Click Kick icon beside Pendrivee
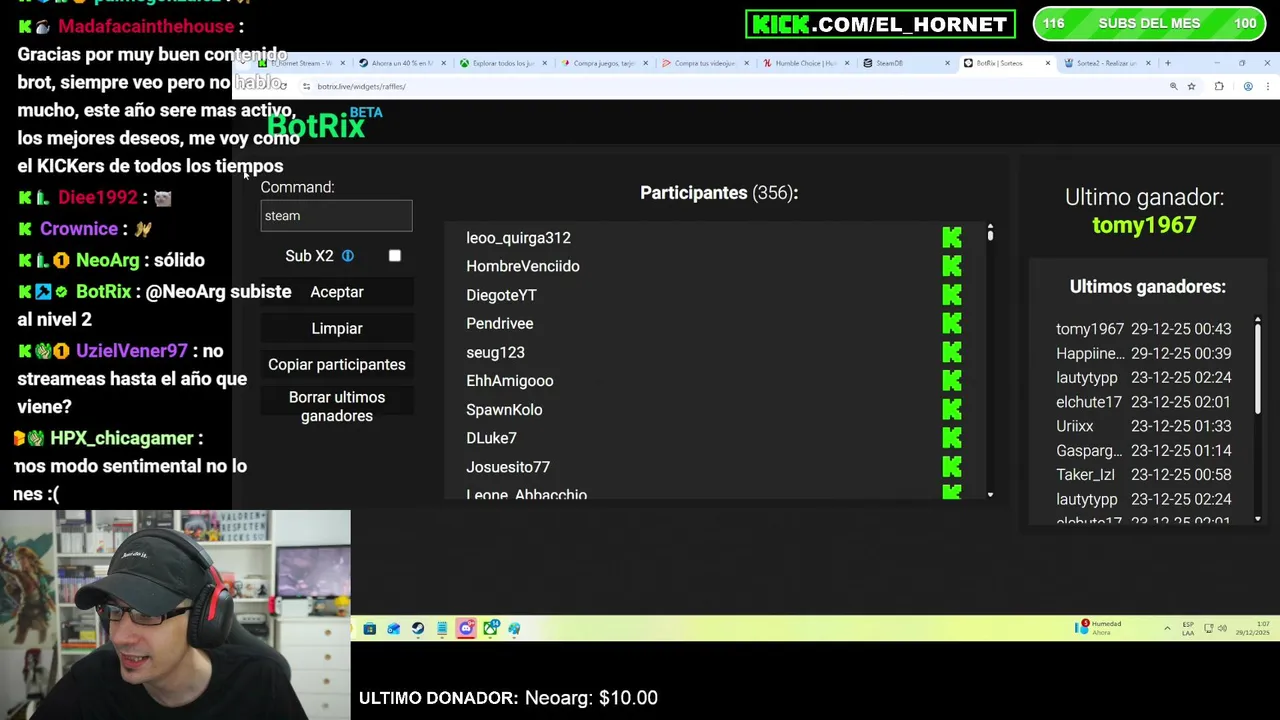This screenshot has width=1280, height=720. coord(952,323)
